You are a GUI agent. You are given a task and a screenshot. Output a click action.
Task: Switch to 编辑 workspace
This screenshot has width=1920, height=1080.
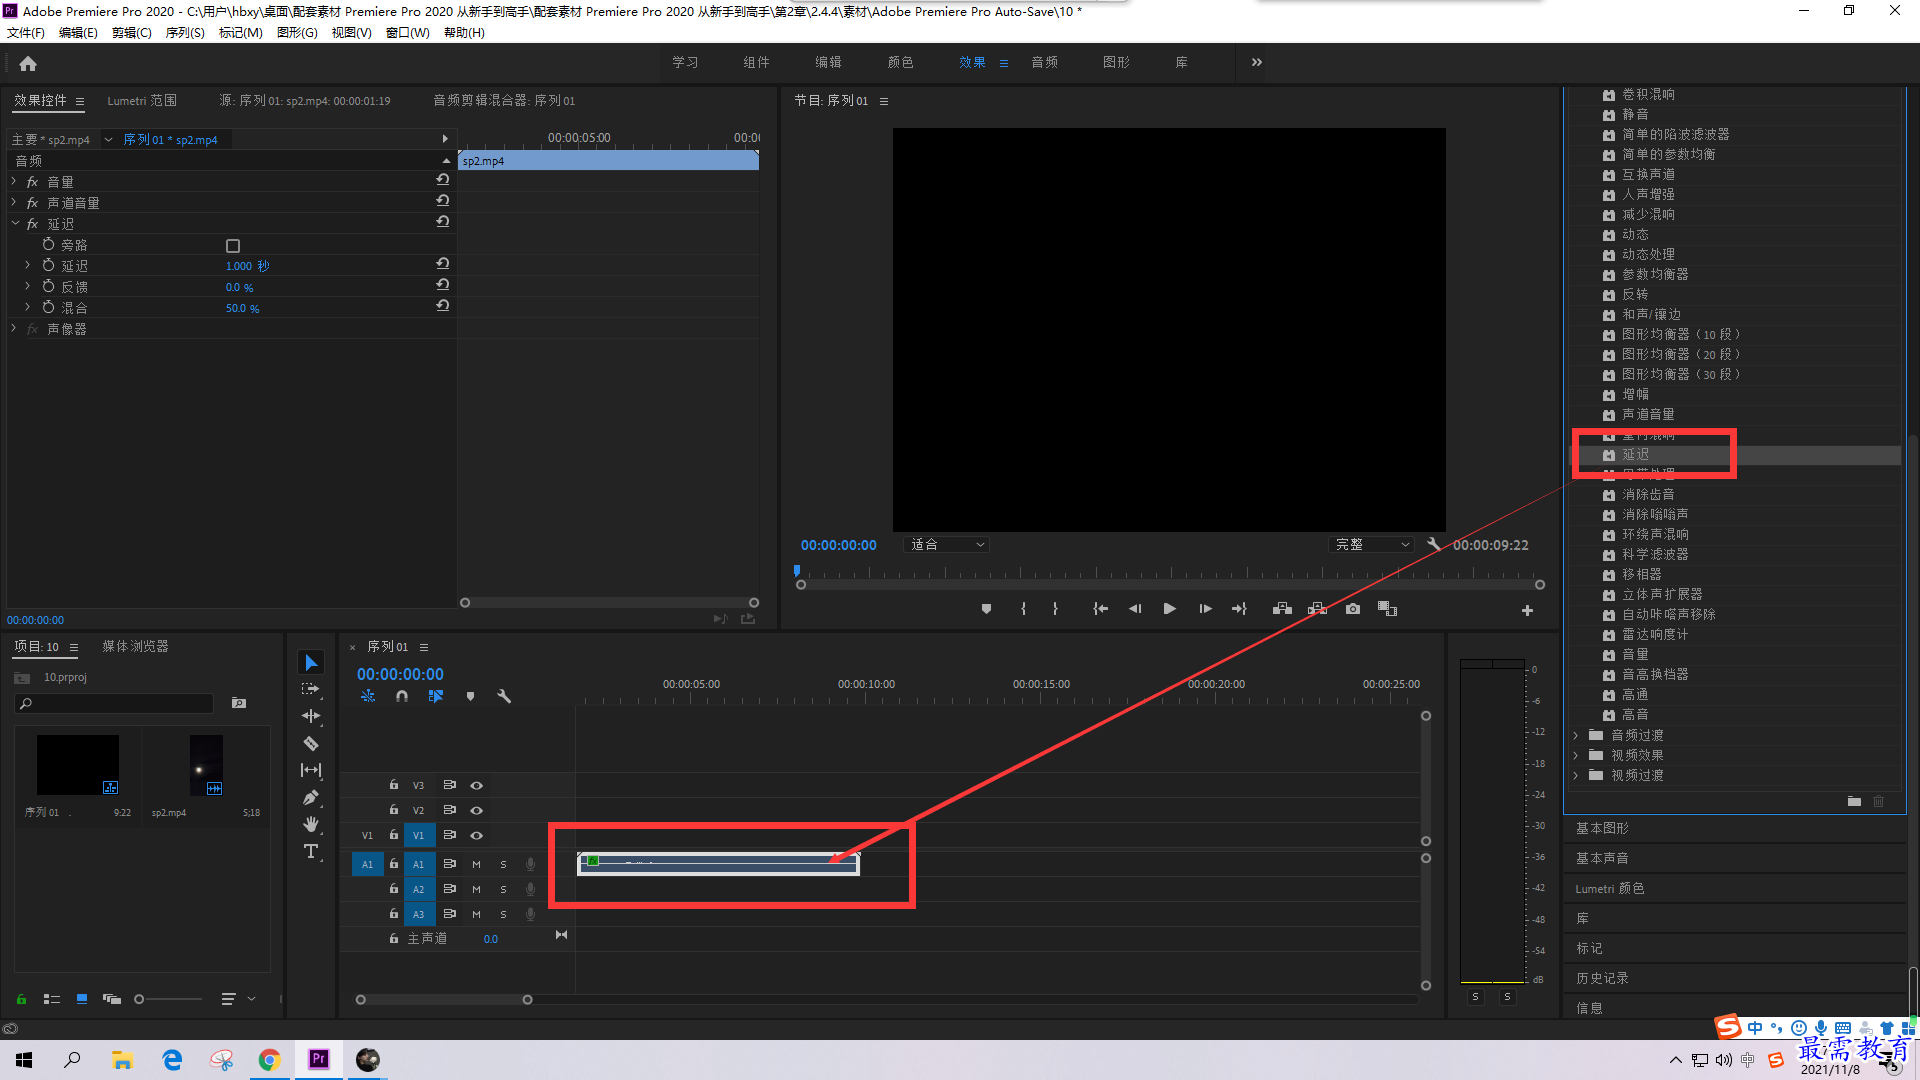[x=828, y=62]
